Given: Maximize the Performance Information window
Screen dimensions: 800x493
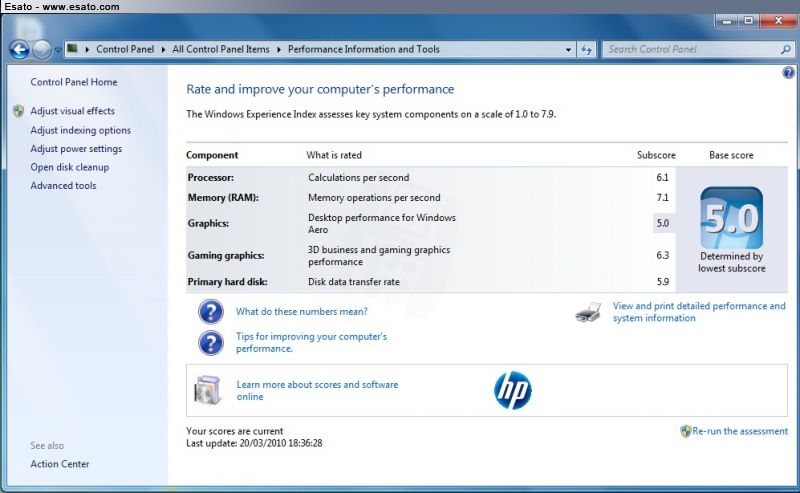Looking at the screenshot, I should pyautogui.click(x=748, y=21).
